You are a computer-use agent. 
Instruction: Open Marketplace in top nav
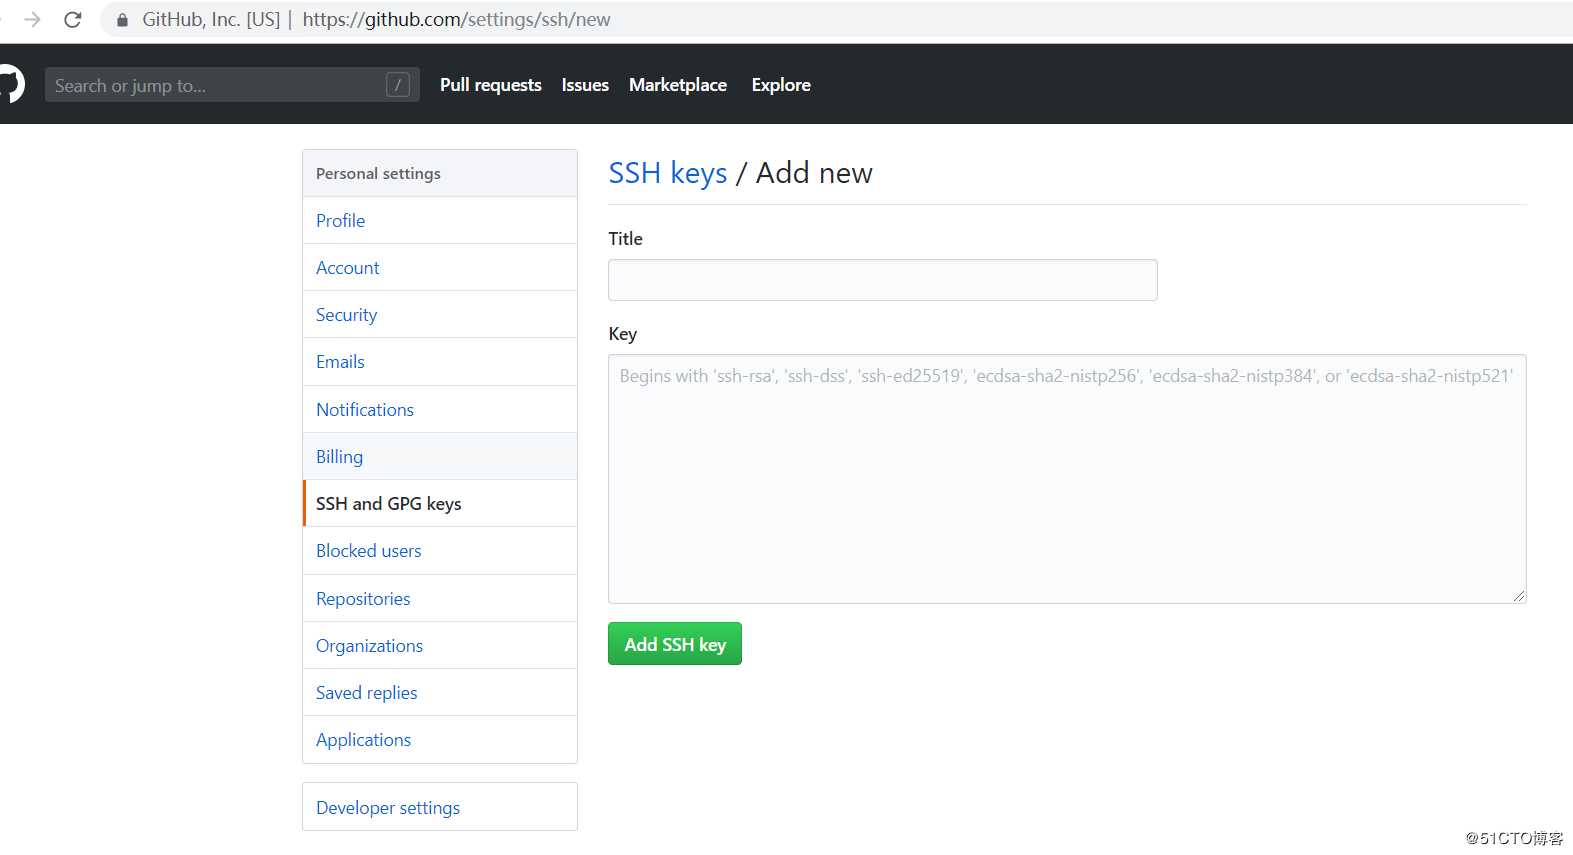[x=678, y=85]
